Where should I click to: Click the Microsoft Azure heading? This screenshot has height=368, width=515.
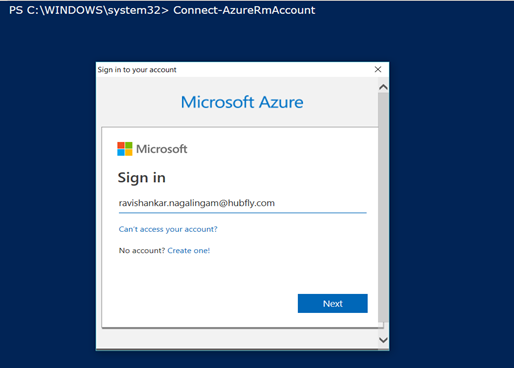(242, 102)
